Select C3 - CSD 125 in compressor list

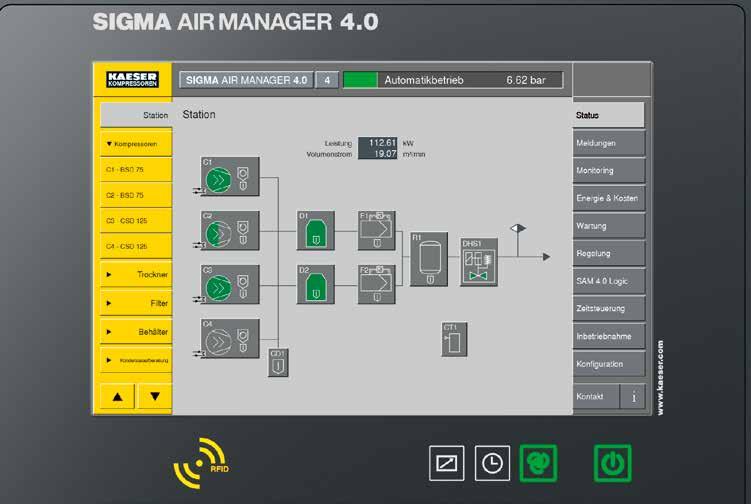click(x=136, y=220)
